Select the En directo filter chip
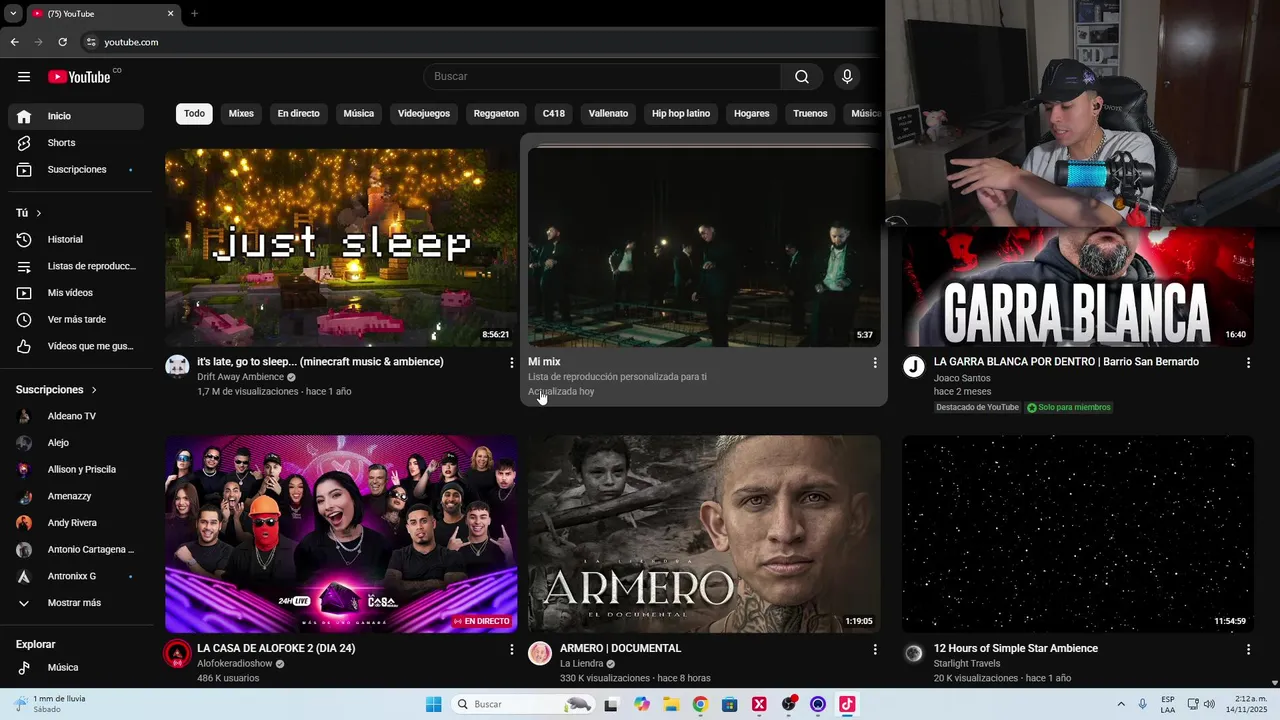 tap(299, 114)
